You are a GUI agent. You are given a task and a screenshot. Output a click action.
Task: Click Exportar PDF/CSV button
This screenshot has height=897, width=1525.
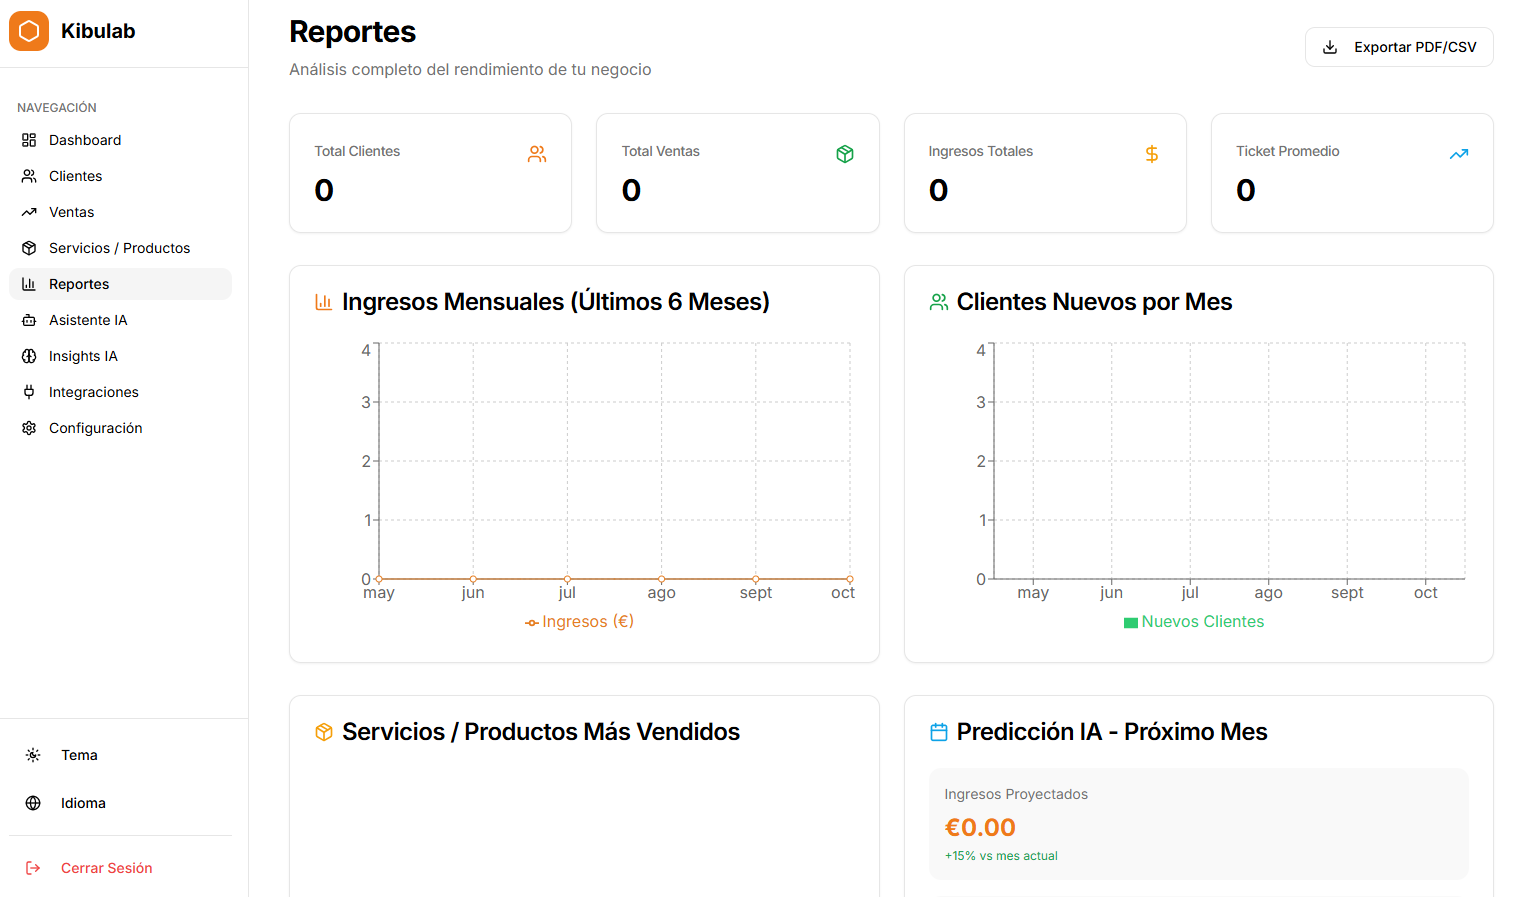1398,47
